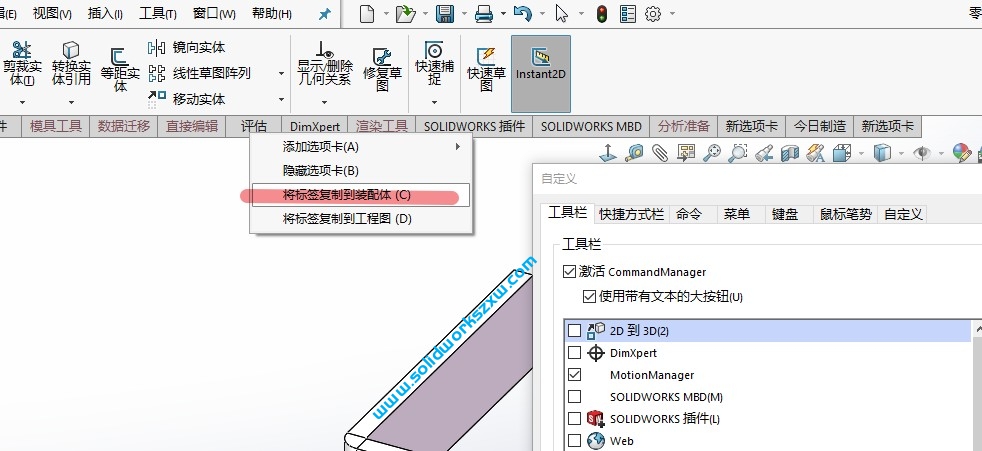Open dropdown arrow under 转换实体引用
The width and height of the screenshot is (982, 451).
(71, 102)
